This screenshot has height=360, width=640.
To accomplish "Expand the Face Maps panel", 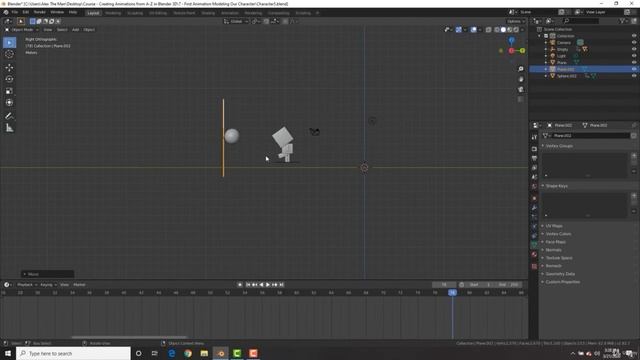I will coord(556,242).
